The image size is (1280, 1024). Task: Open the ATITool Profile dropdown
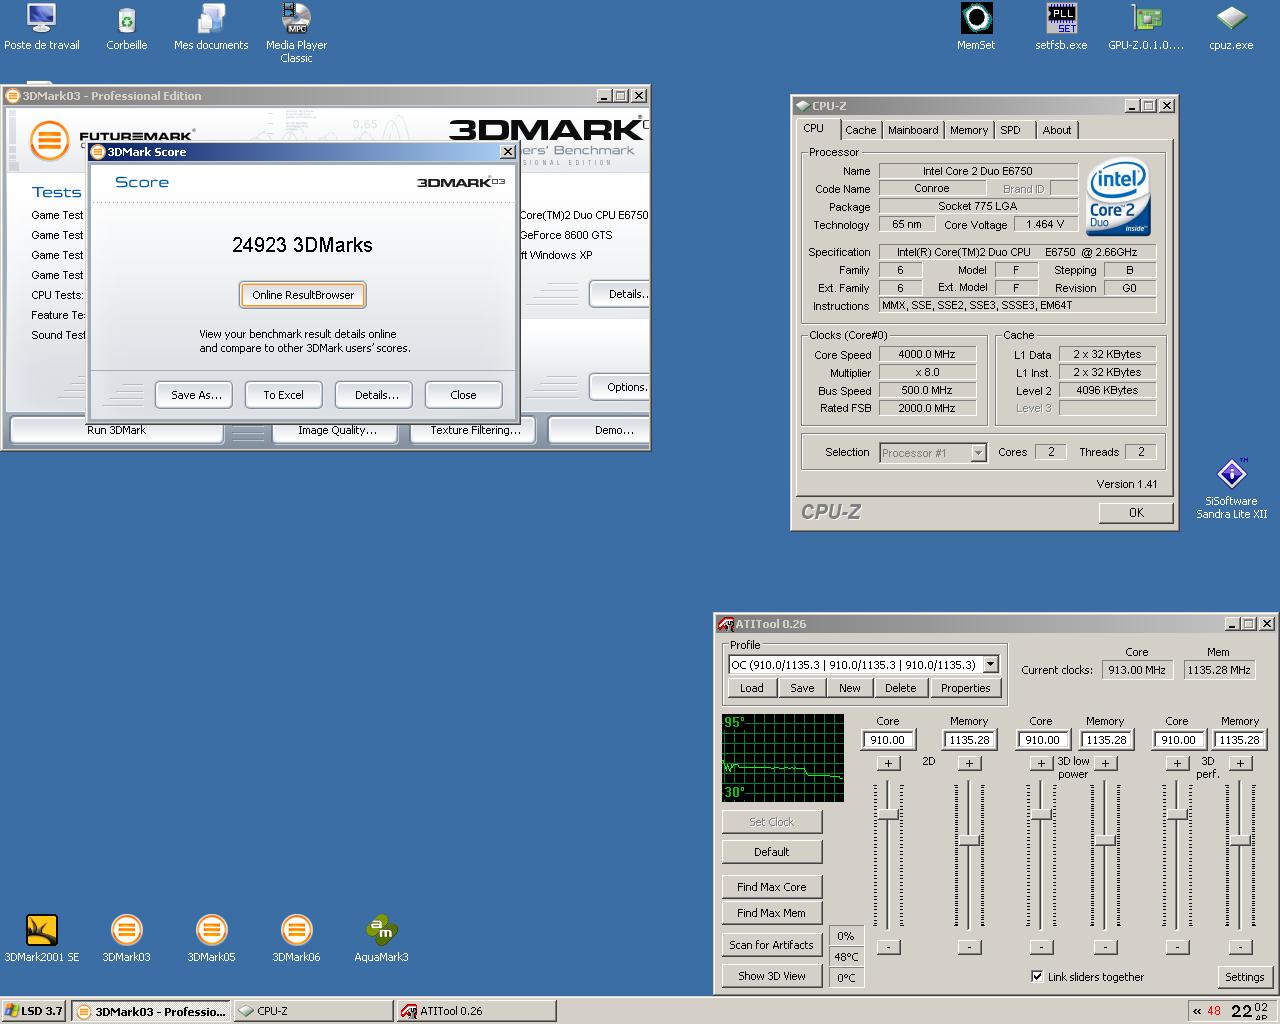point(990,665)
